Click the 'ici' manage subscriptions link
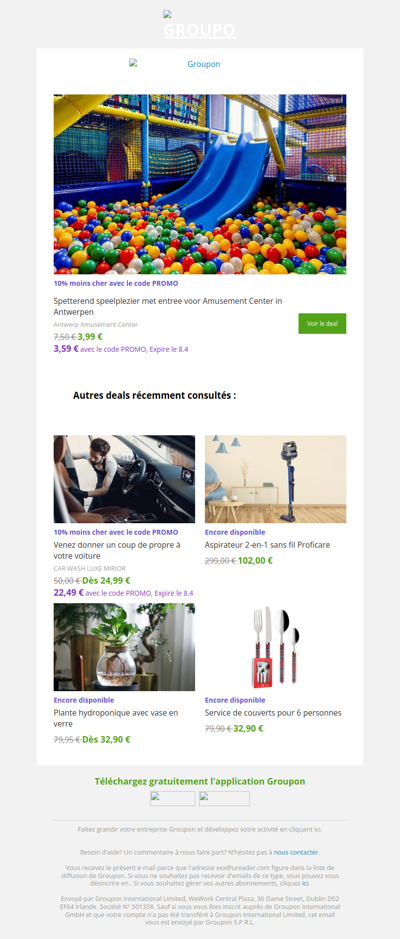This screenshot has height=939, width=400. tap(305, 883)
